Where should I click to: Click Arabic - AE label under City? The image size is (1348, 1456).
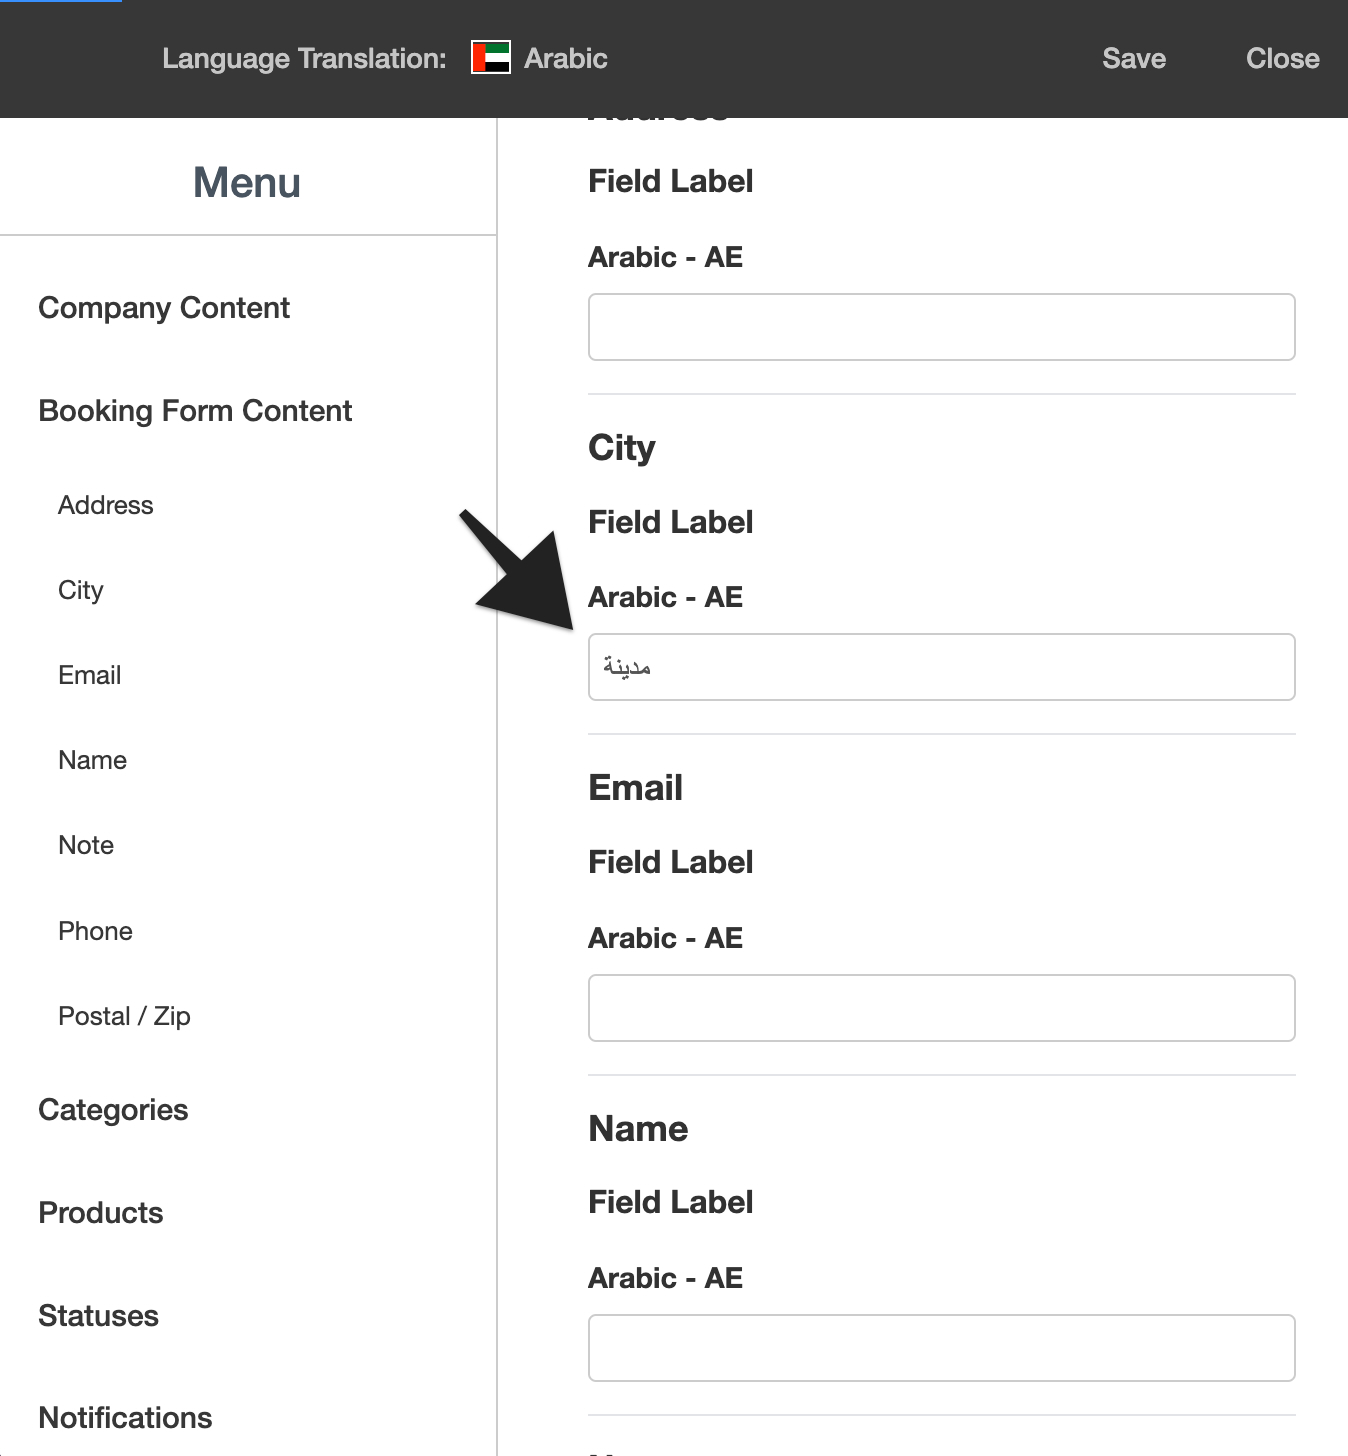click(666, 597)
